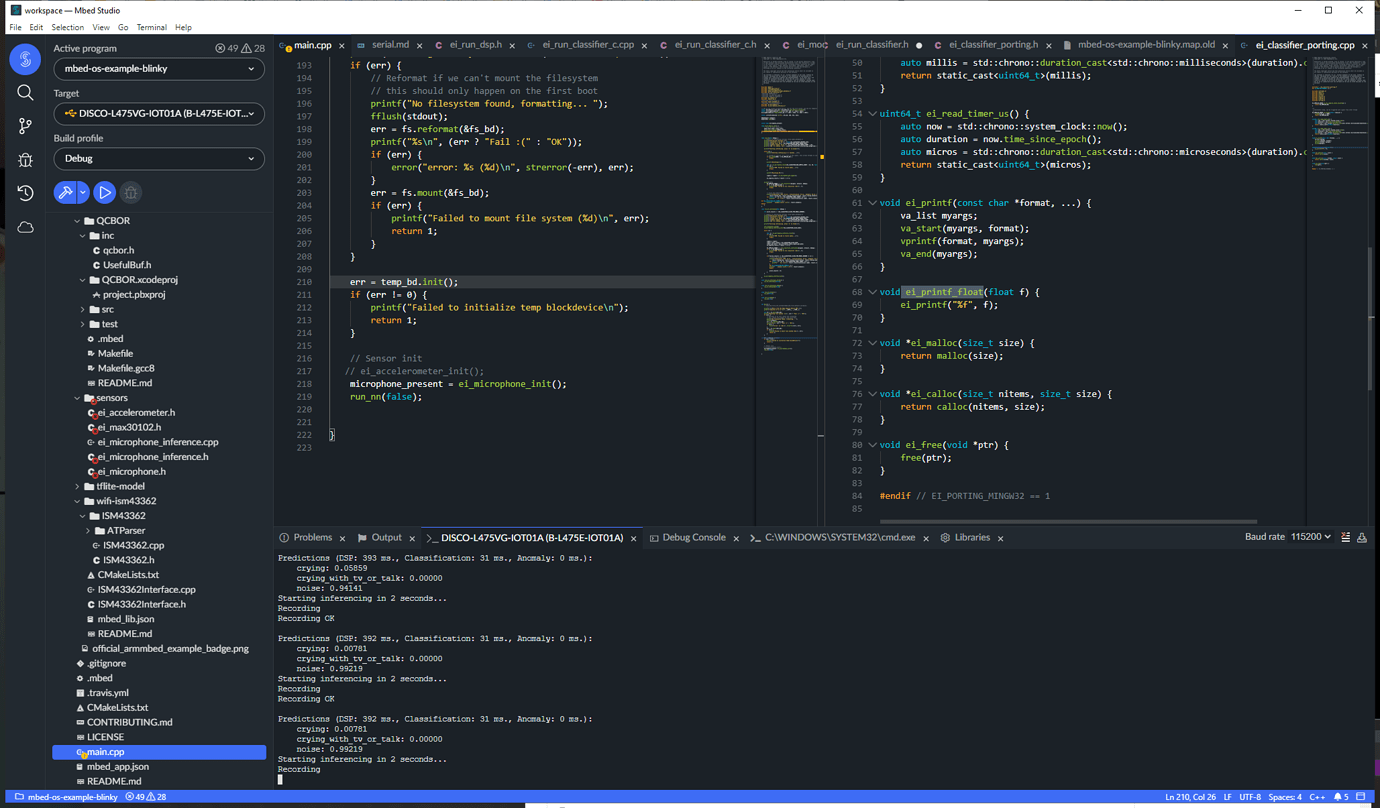1380x808 pixels.
Task: Select ei_microphone.h in the file tree
Action: pos(130,470)
